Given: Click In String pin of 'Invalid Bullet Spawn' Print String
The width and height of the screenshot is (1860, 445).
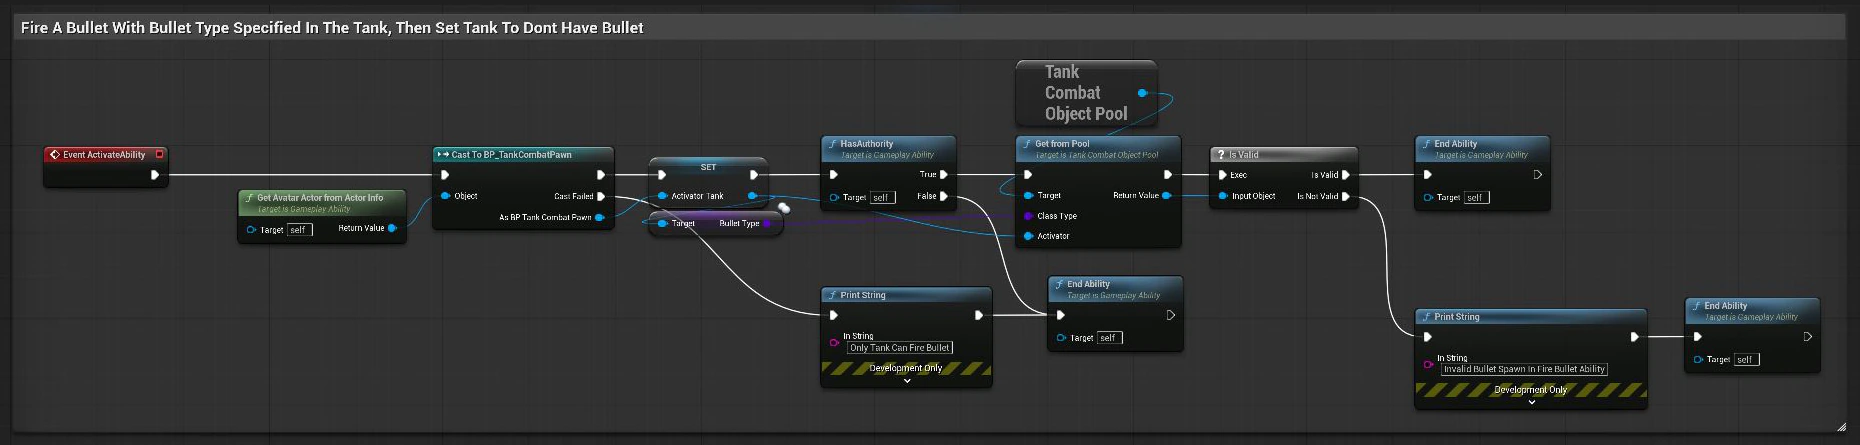Looking at the screenshot, I should [x=1428, y=364].
